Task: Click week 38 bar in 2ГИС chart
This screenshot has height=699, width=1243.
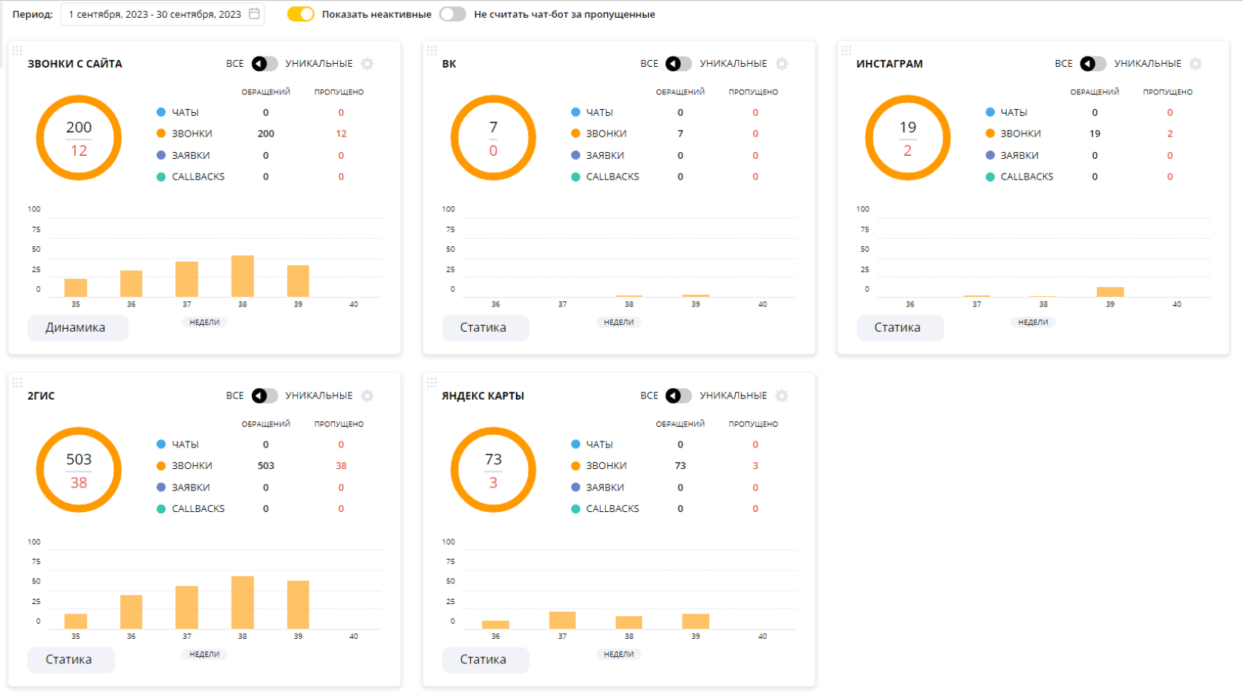Action: pos(243,602)
